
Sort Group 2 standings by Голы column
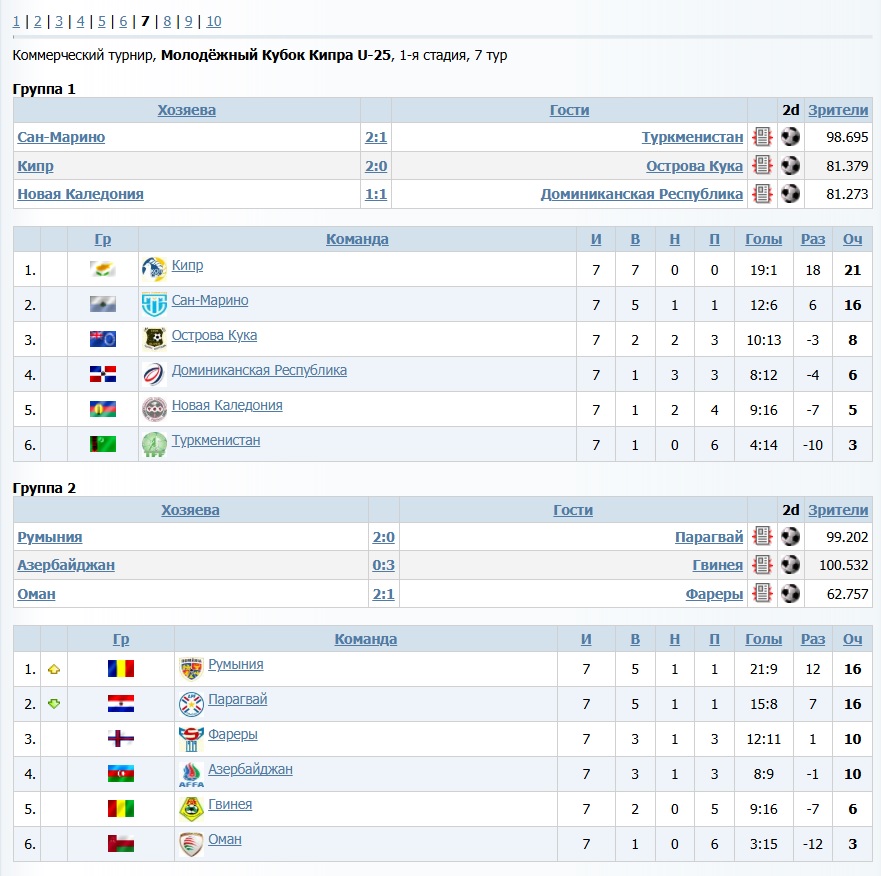pyautogui.click(x=763, y=639)
